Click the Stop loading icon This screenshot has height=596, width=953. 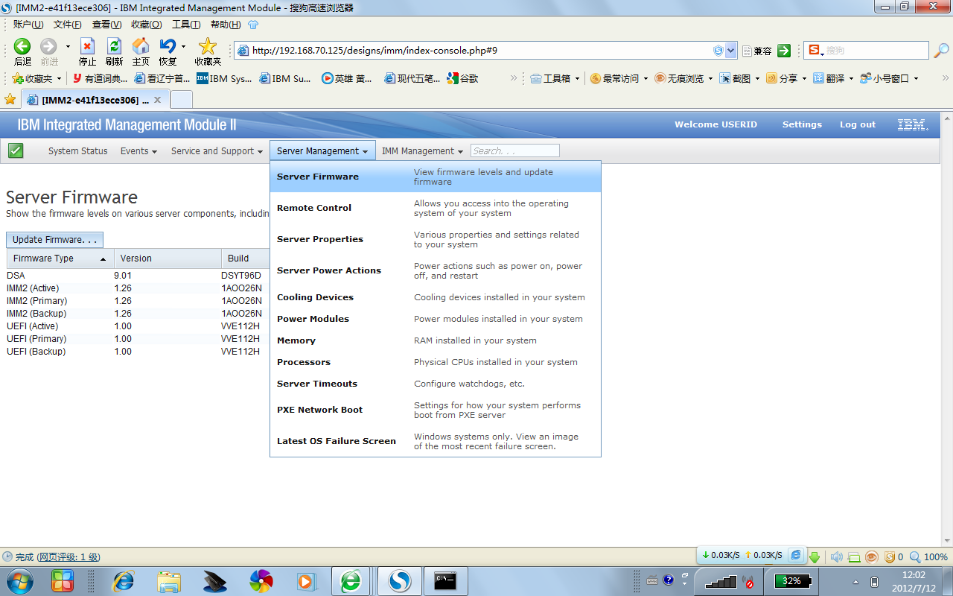coord(88,47)
